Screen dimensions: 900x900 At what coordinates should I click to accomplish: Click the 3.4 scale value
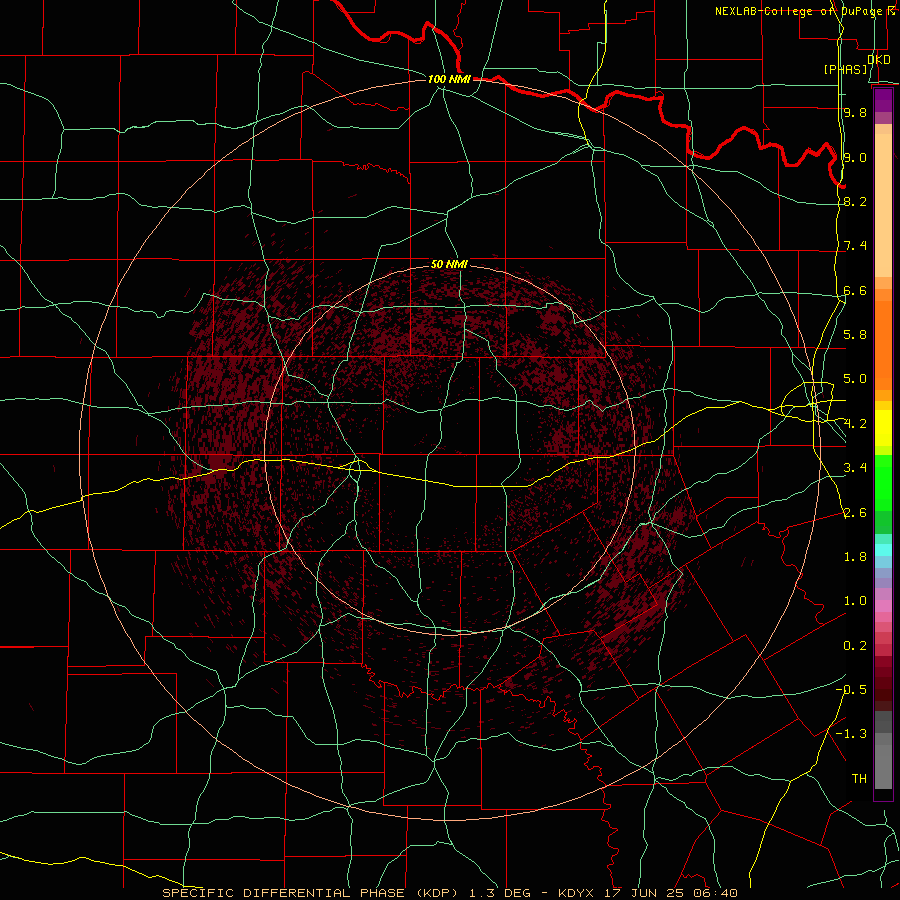[x=855, y=468]
